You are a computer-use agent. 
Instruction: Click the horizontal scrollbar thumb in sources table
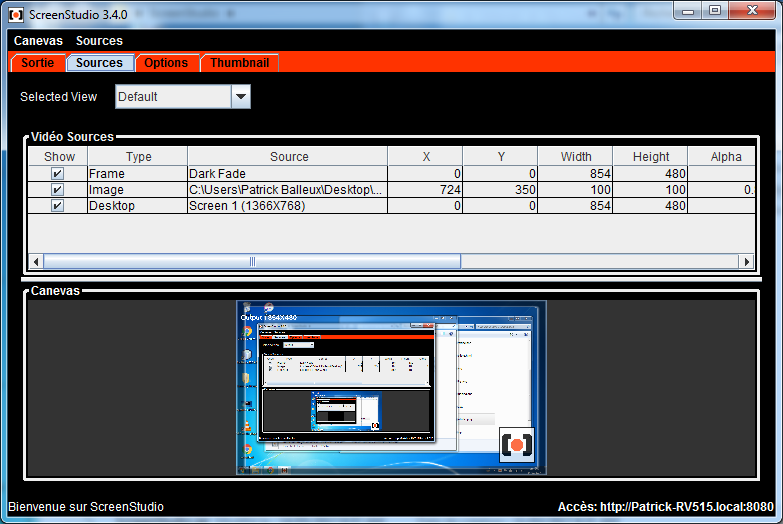252,261
